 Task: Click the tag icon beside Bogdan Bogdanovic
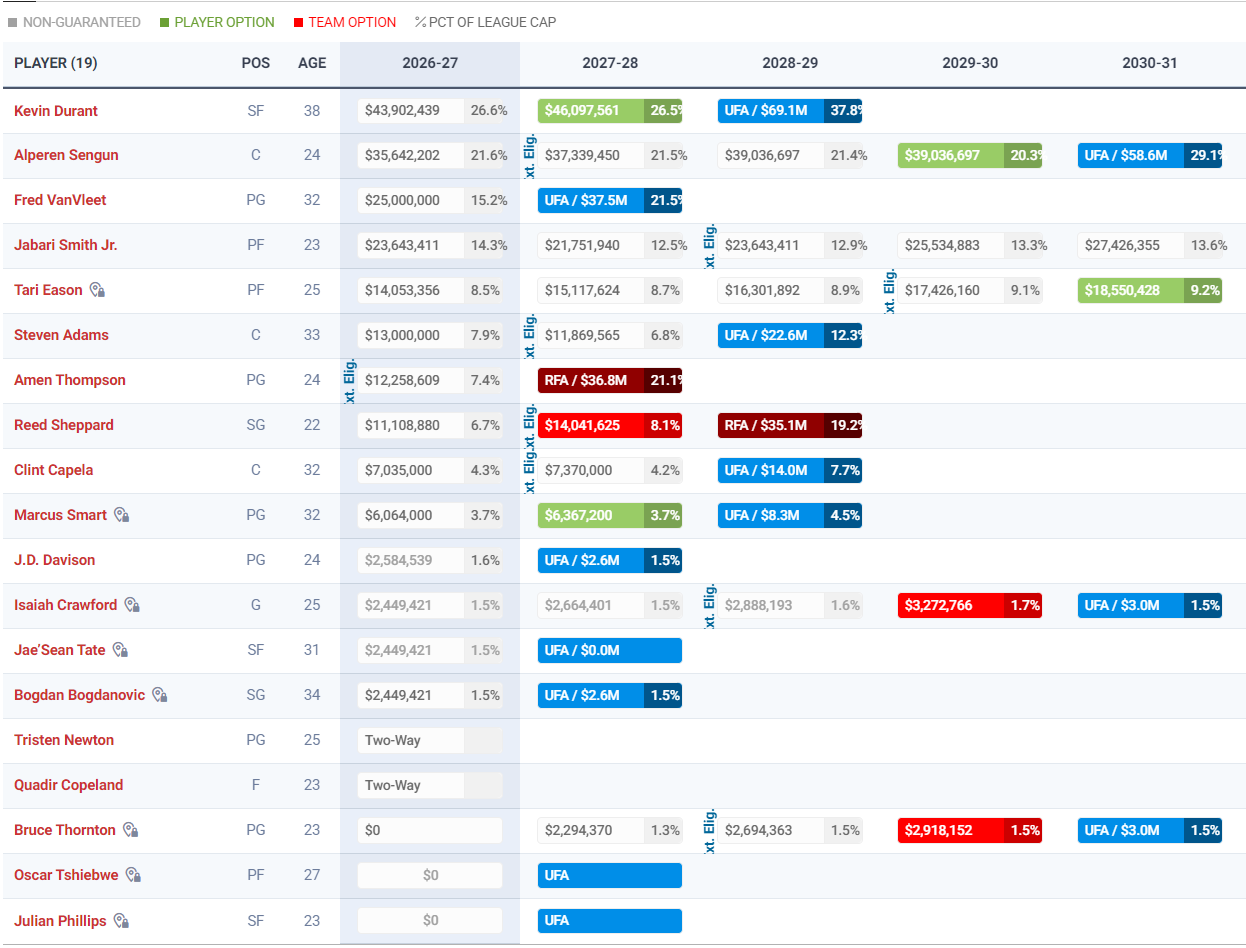(x=159, y=695)
